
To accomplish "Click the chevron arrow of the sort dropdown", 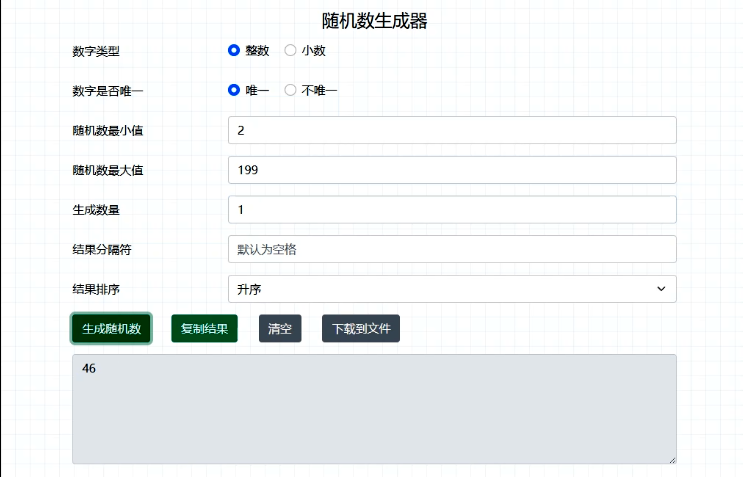I will click(660, 289).
